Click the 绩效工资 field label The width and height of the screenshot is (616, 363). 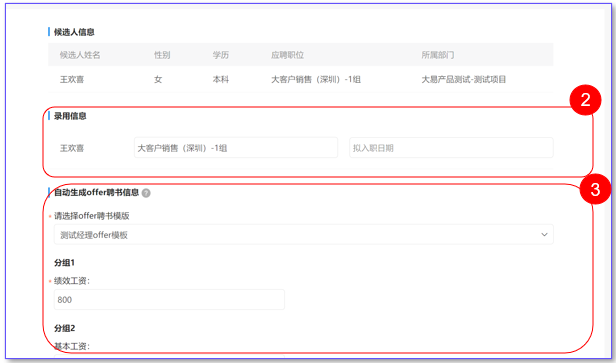point(72,281)
